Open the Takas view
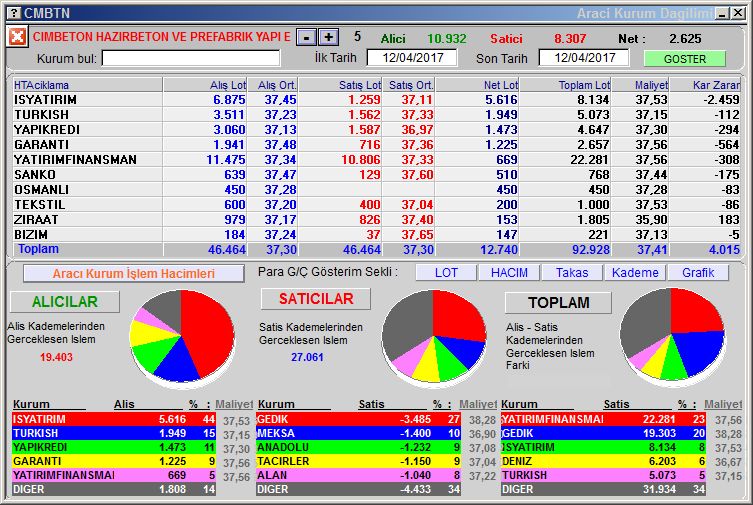 [572, 273]
